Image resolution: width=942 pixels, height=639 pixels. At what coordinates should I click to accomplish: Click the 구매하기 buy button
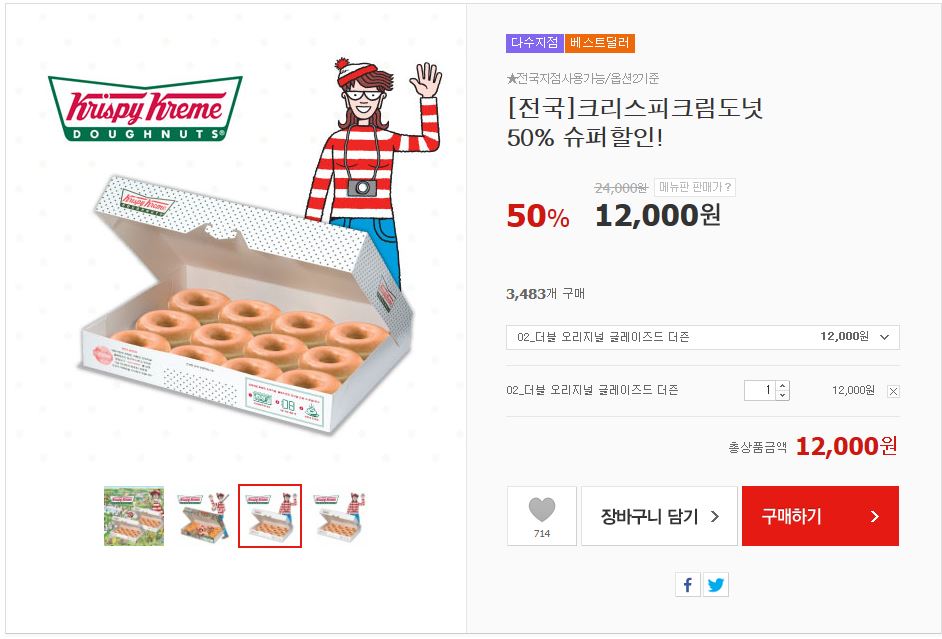[820, 516]
